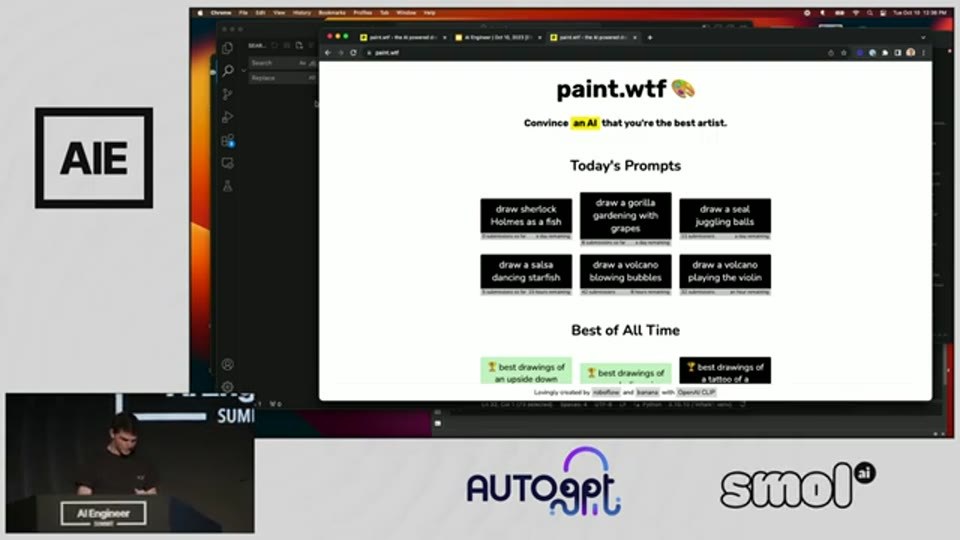
Task: Open prompt draw a volcano blowing bubbles
Action: (x=625, y=271)
